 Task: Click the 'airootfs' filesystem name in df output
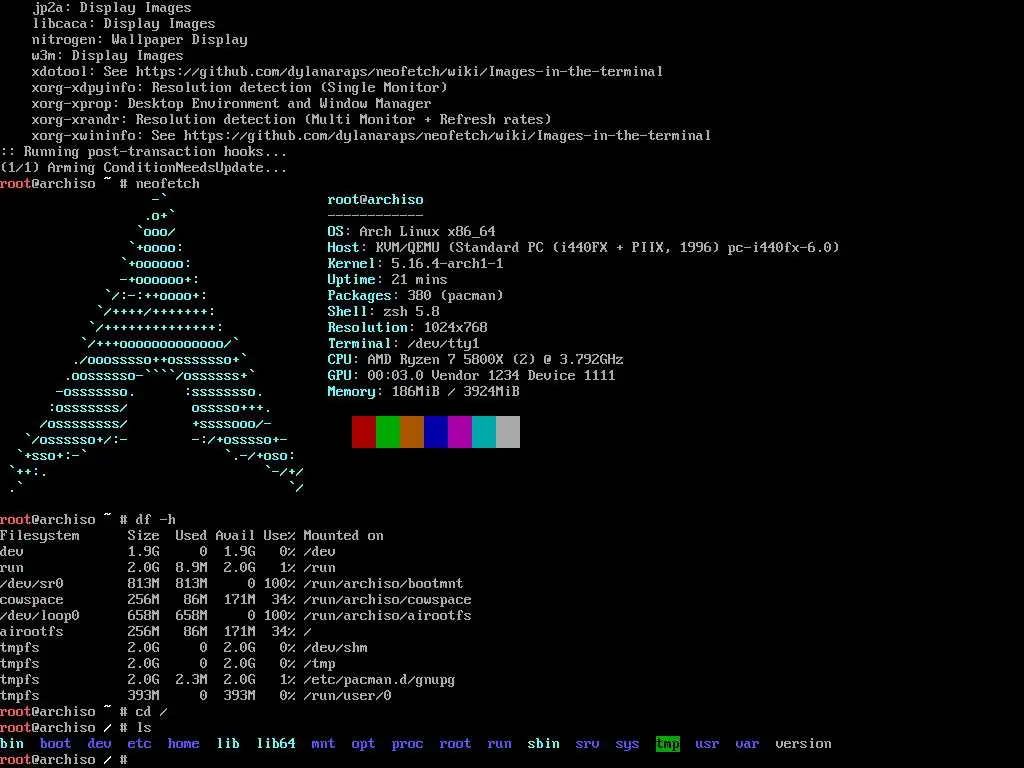click(x=32, y=632)
